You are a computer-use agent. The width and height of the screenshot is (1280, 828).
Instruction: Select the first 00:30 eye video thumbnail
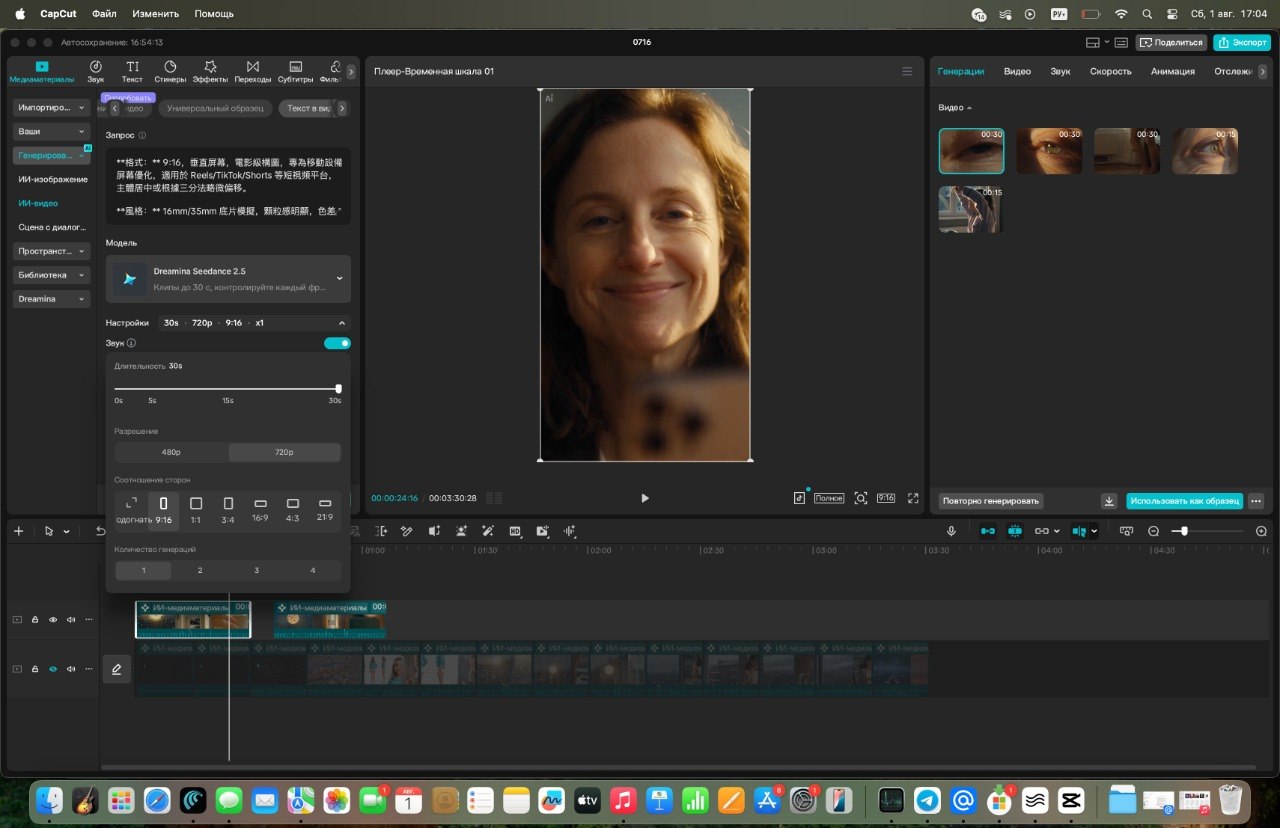(x=971, y=151)
